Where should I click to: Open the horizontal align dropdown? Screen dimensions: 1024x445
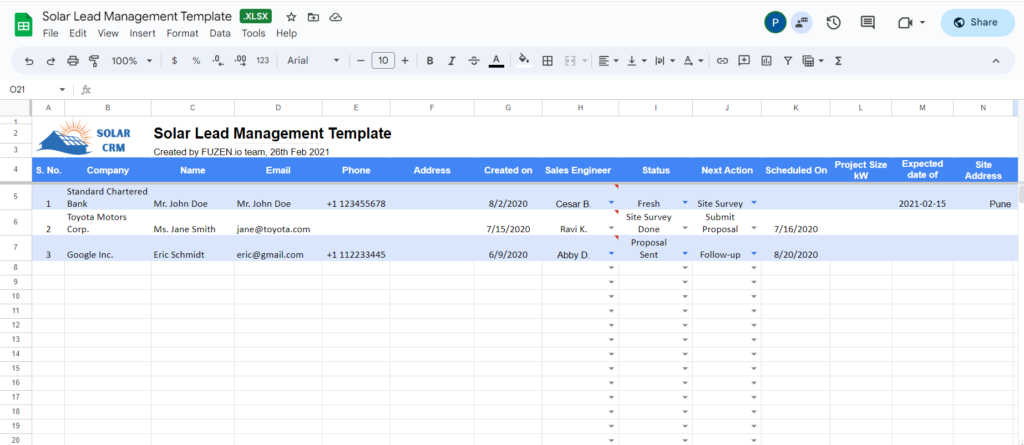click(x=608, y=61)
